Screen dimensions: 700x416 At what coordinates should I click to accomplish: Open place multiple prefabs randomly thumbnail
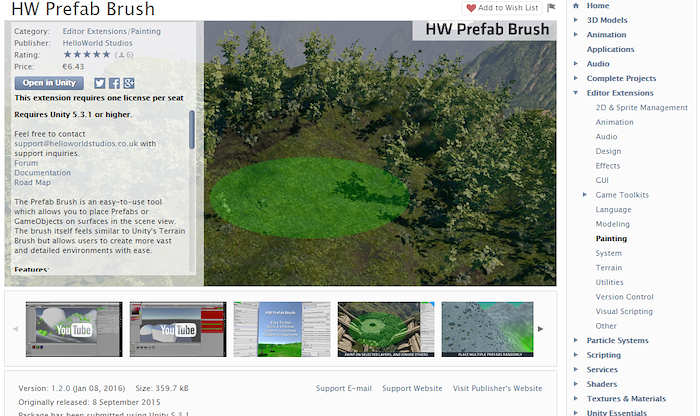488,329
